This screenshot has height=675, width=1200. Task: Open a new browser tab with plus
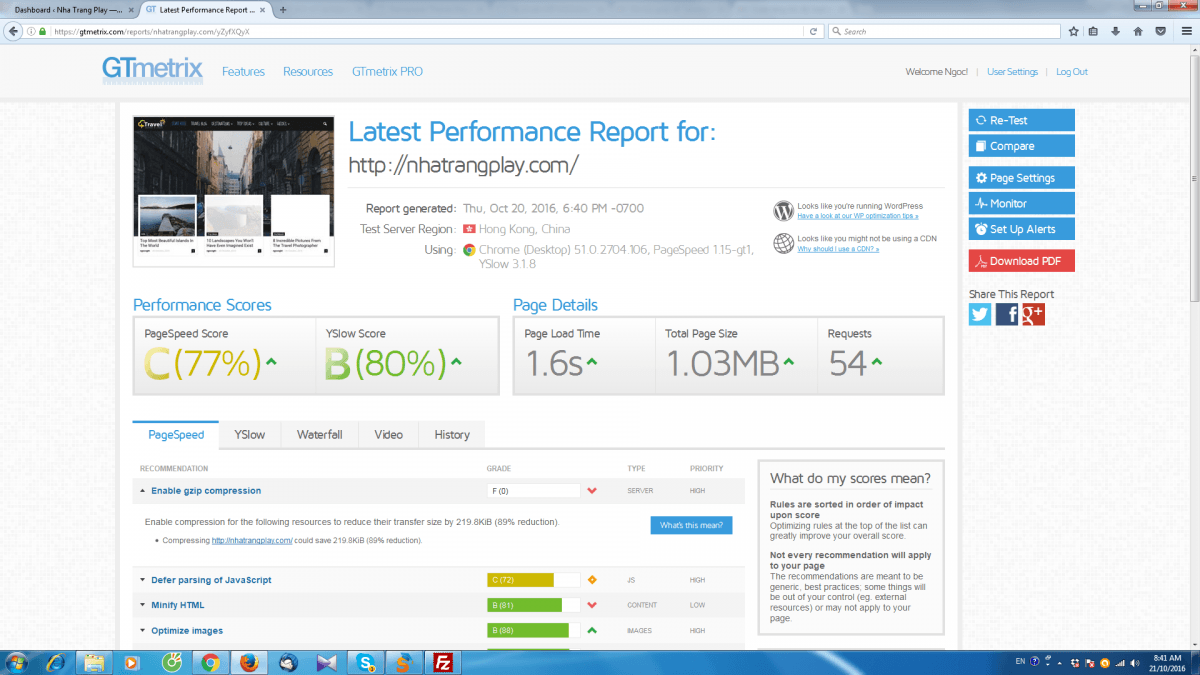pyautogui.click(x=283, y=10)
